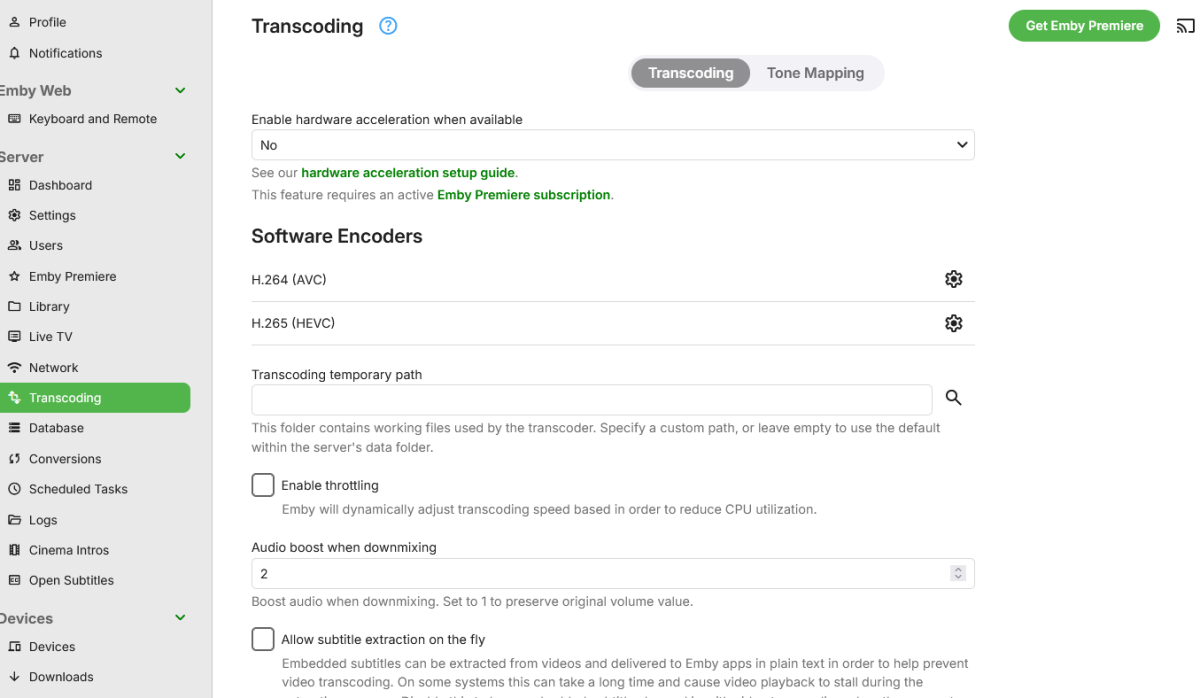Open H.265 (HEVC) encoder settings gear
Screen dimensions: 1200x698
tap(953, 323)
